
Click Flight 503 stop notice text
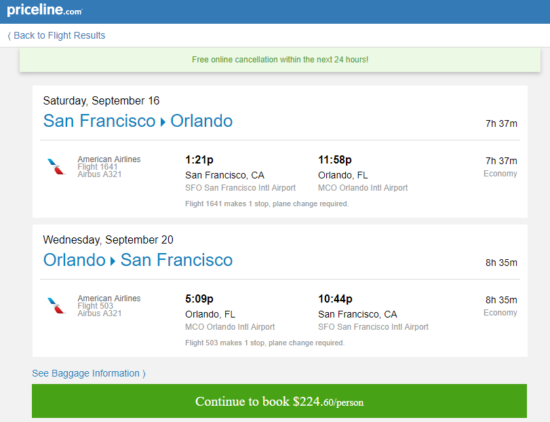click(264, 343)
